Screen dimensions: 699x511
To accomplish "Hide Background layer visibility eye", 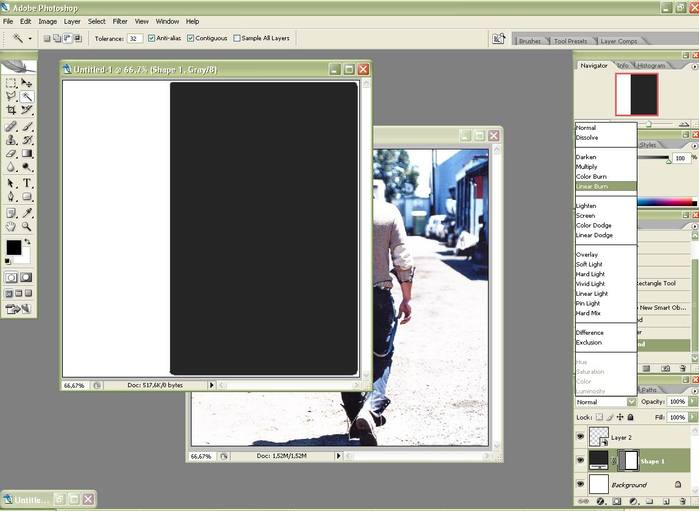I will pyautogui.click(x=580, y=484).
